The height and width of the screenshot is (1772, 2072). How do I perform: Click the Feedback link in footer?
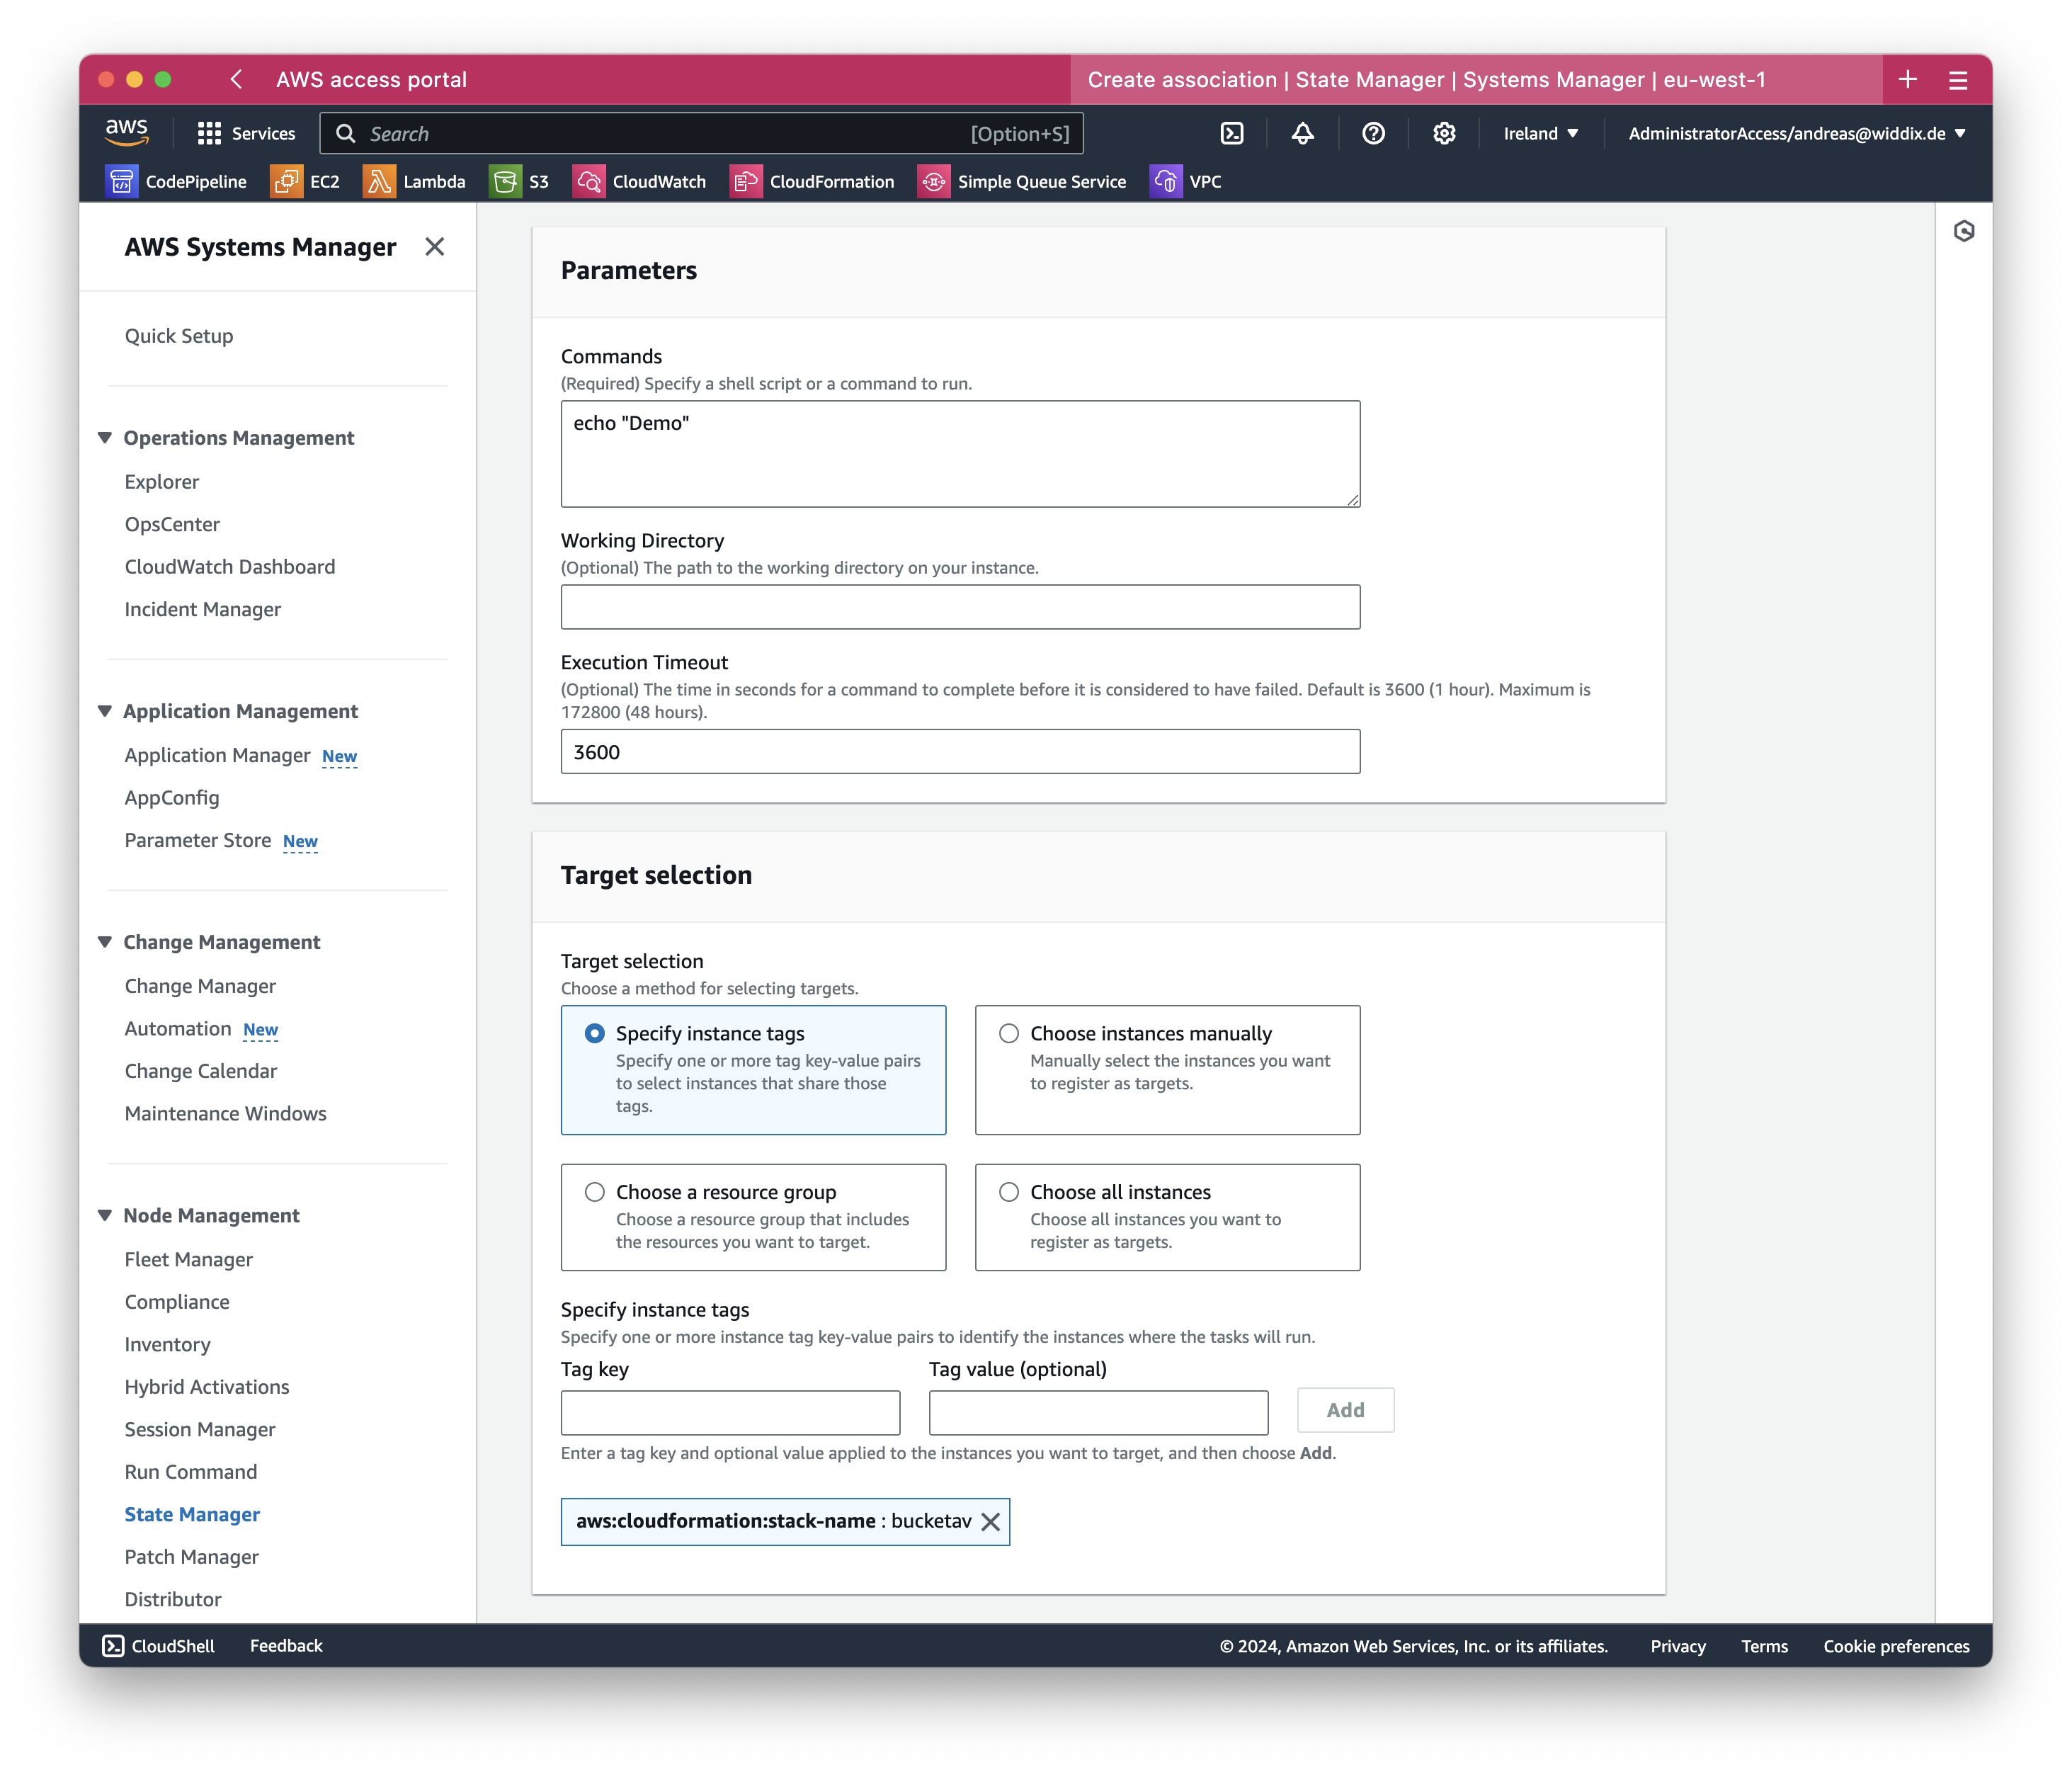(x=286, y=1646)
